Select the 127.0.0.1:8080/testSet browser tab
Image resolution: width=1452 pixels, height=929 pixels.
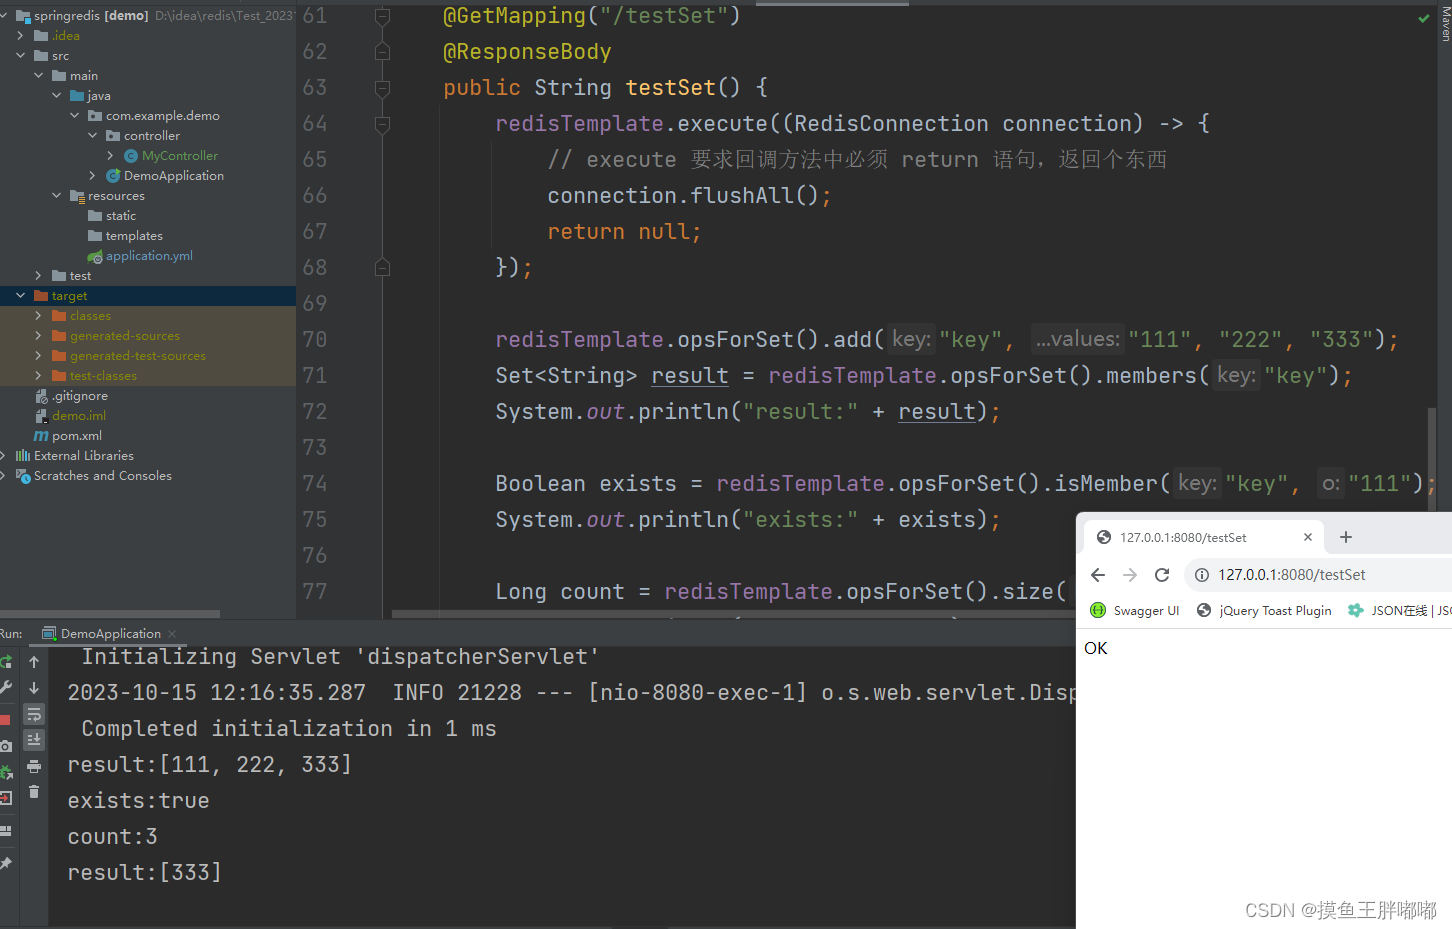pos(1203,537)
